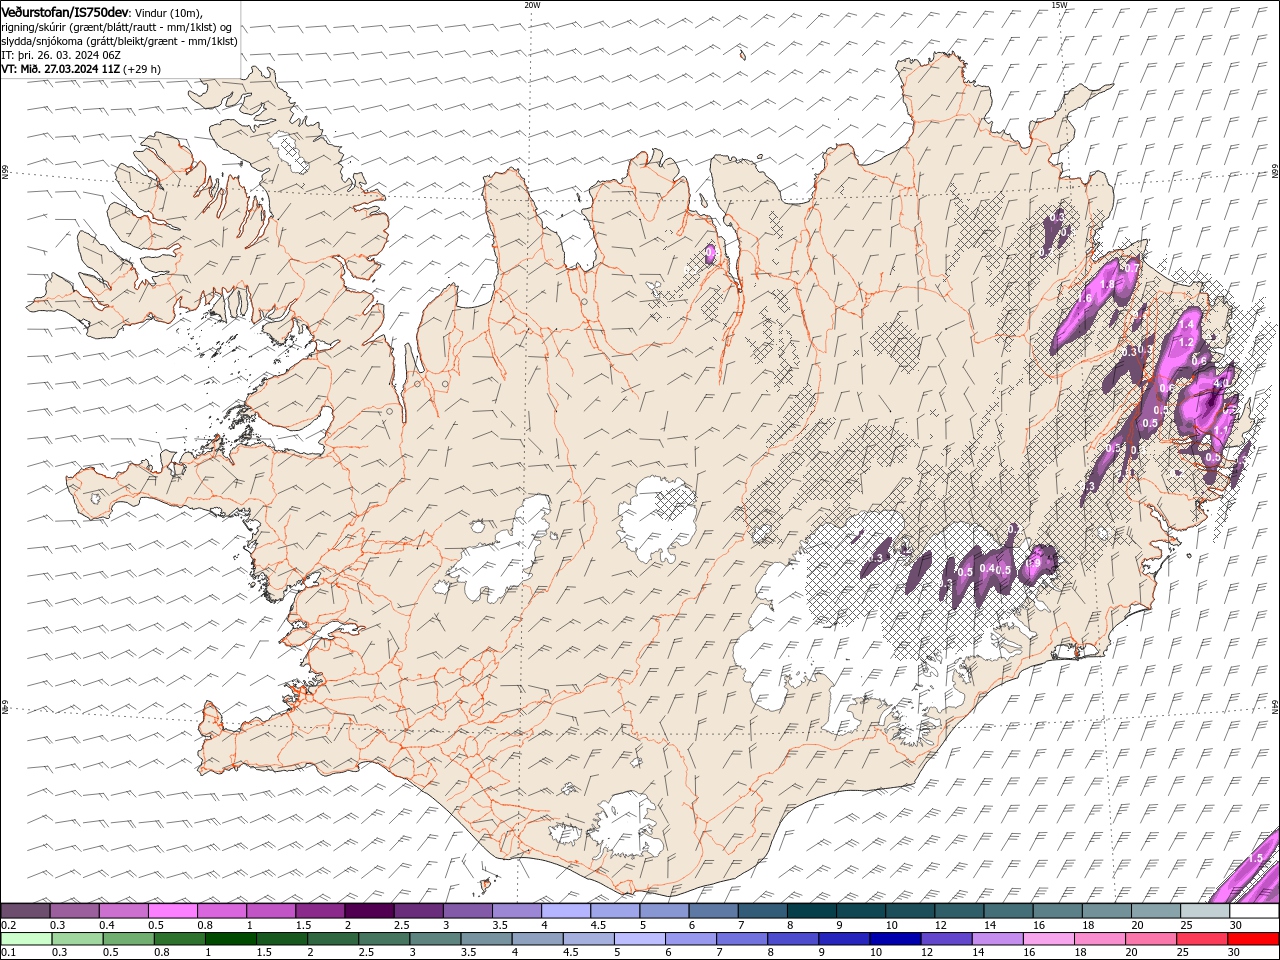Choose light pink 16 swatch in lower legend
Image resolution: width=1280 pixels, height=960 pixels.
coord(1047,939)
